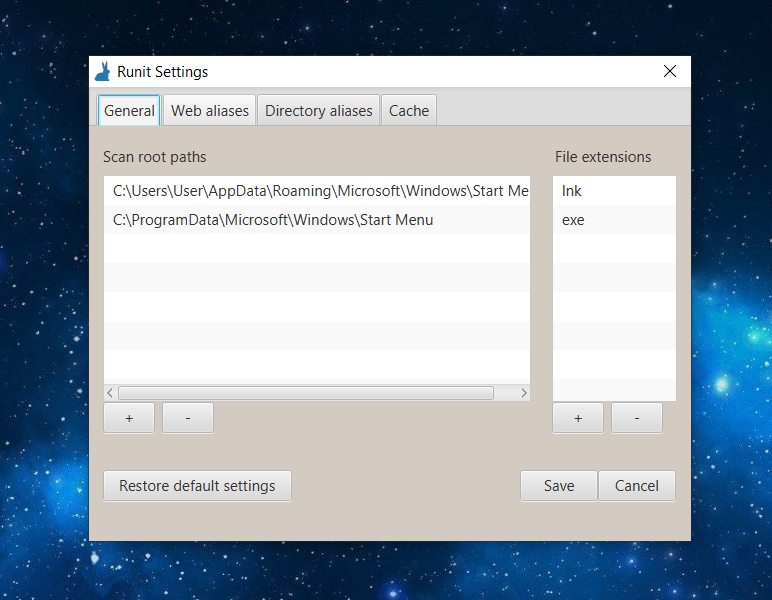Click the scan paths scrollbar right arrow
Screen dimensions: 772x600
524,393
